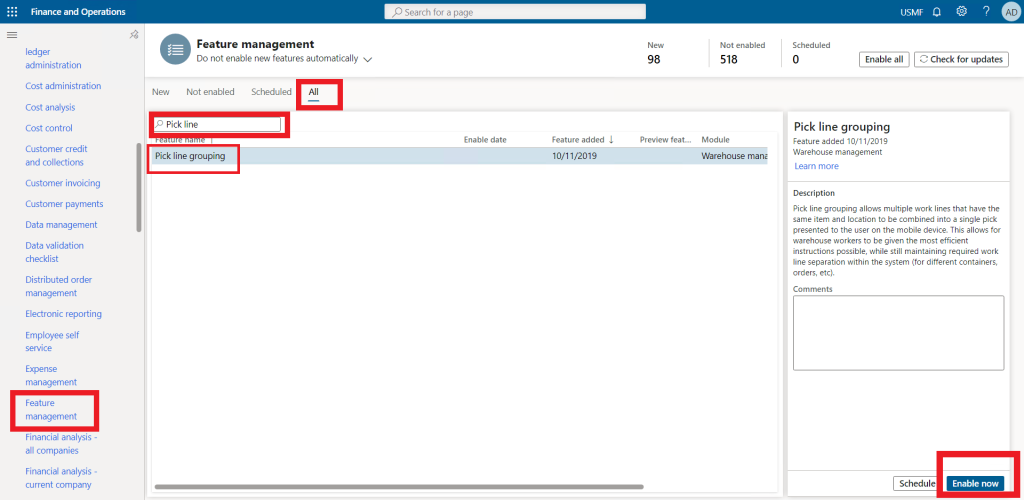The height and width of the screenshot is (500, 1024).
Task: Click Enable all button
Action: [x=884, y=59]
